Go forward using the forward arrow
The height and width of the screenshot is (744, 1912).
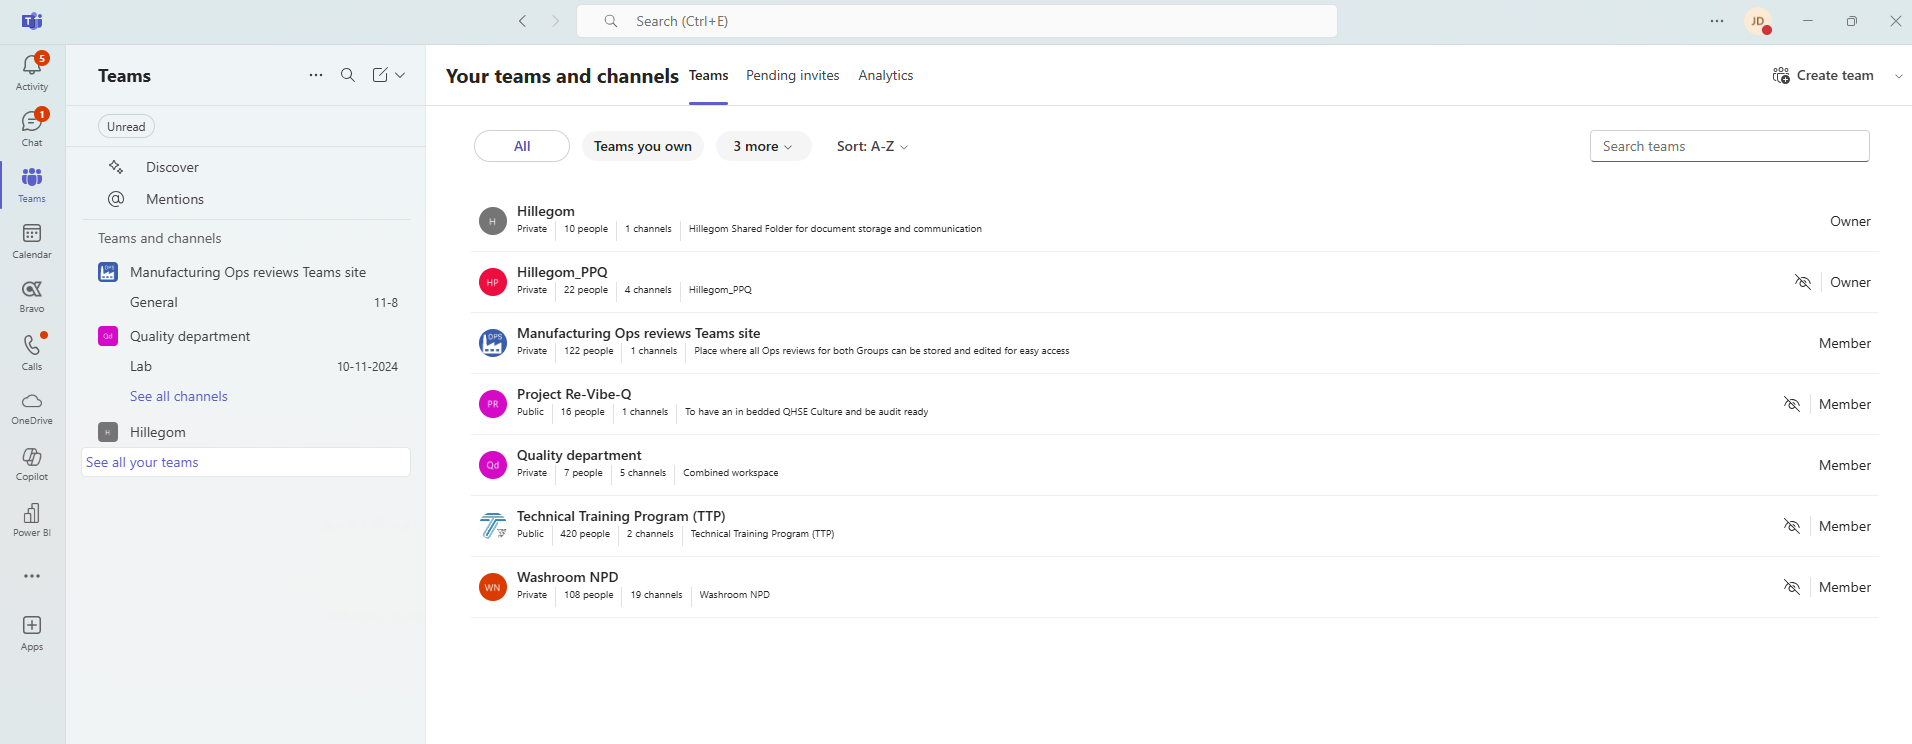(556, 21)
